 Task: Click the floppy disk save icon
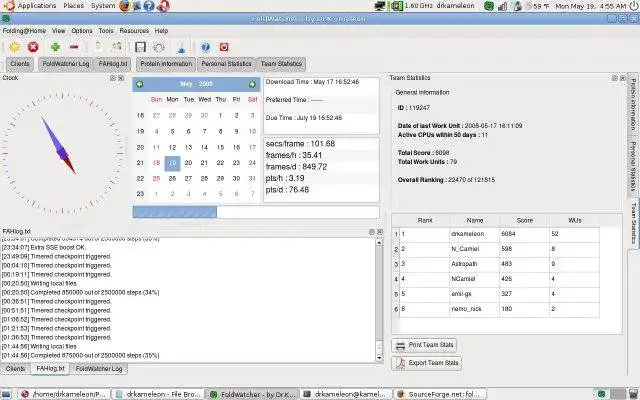point(140,47)
